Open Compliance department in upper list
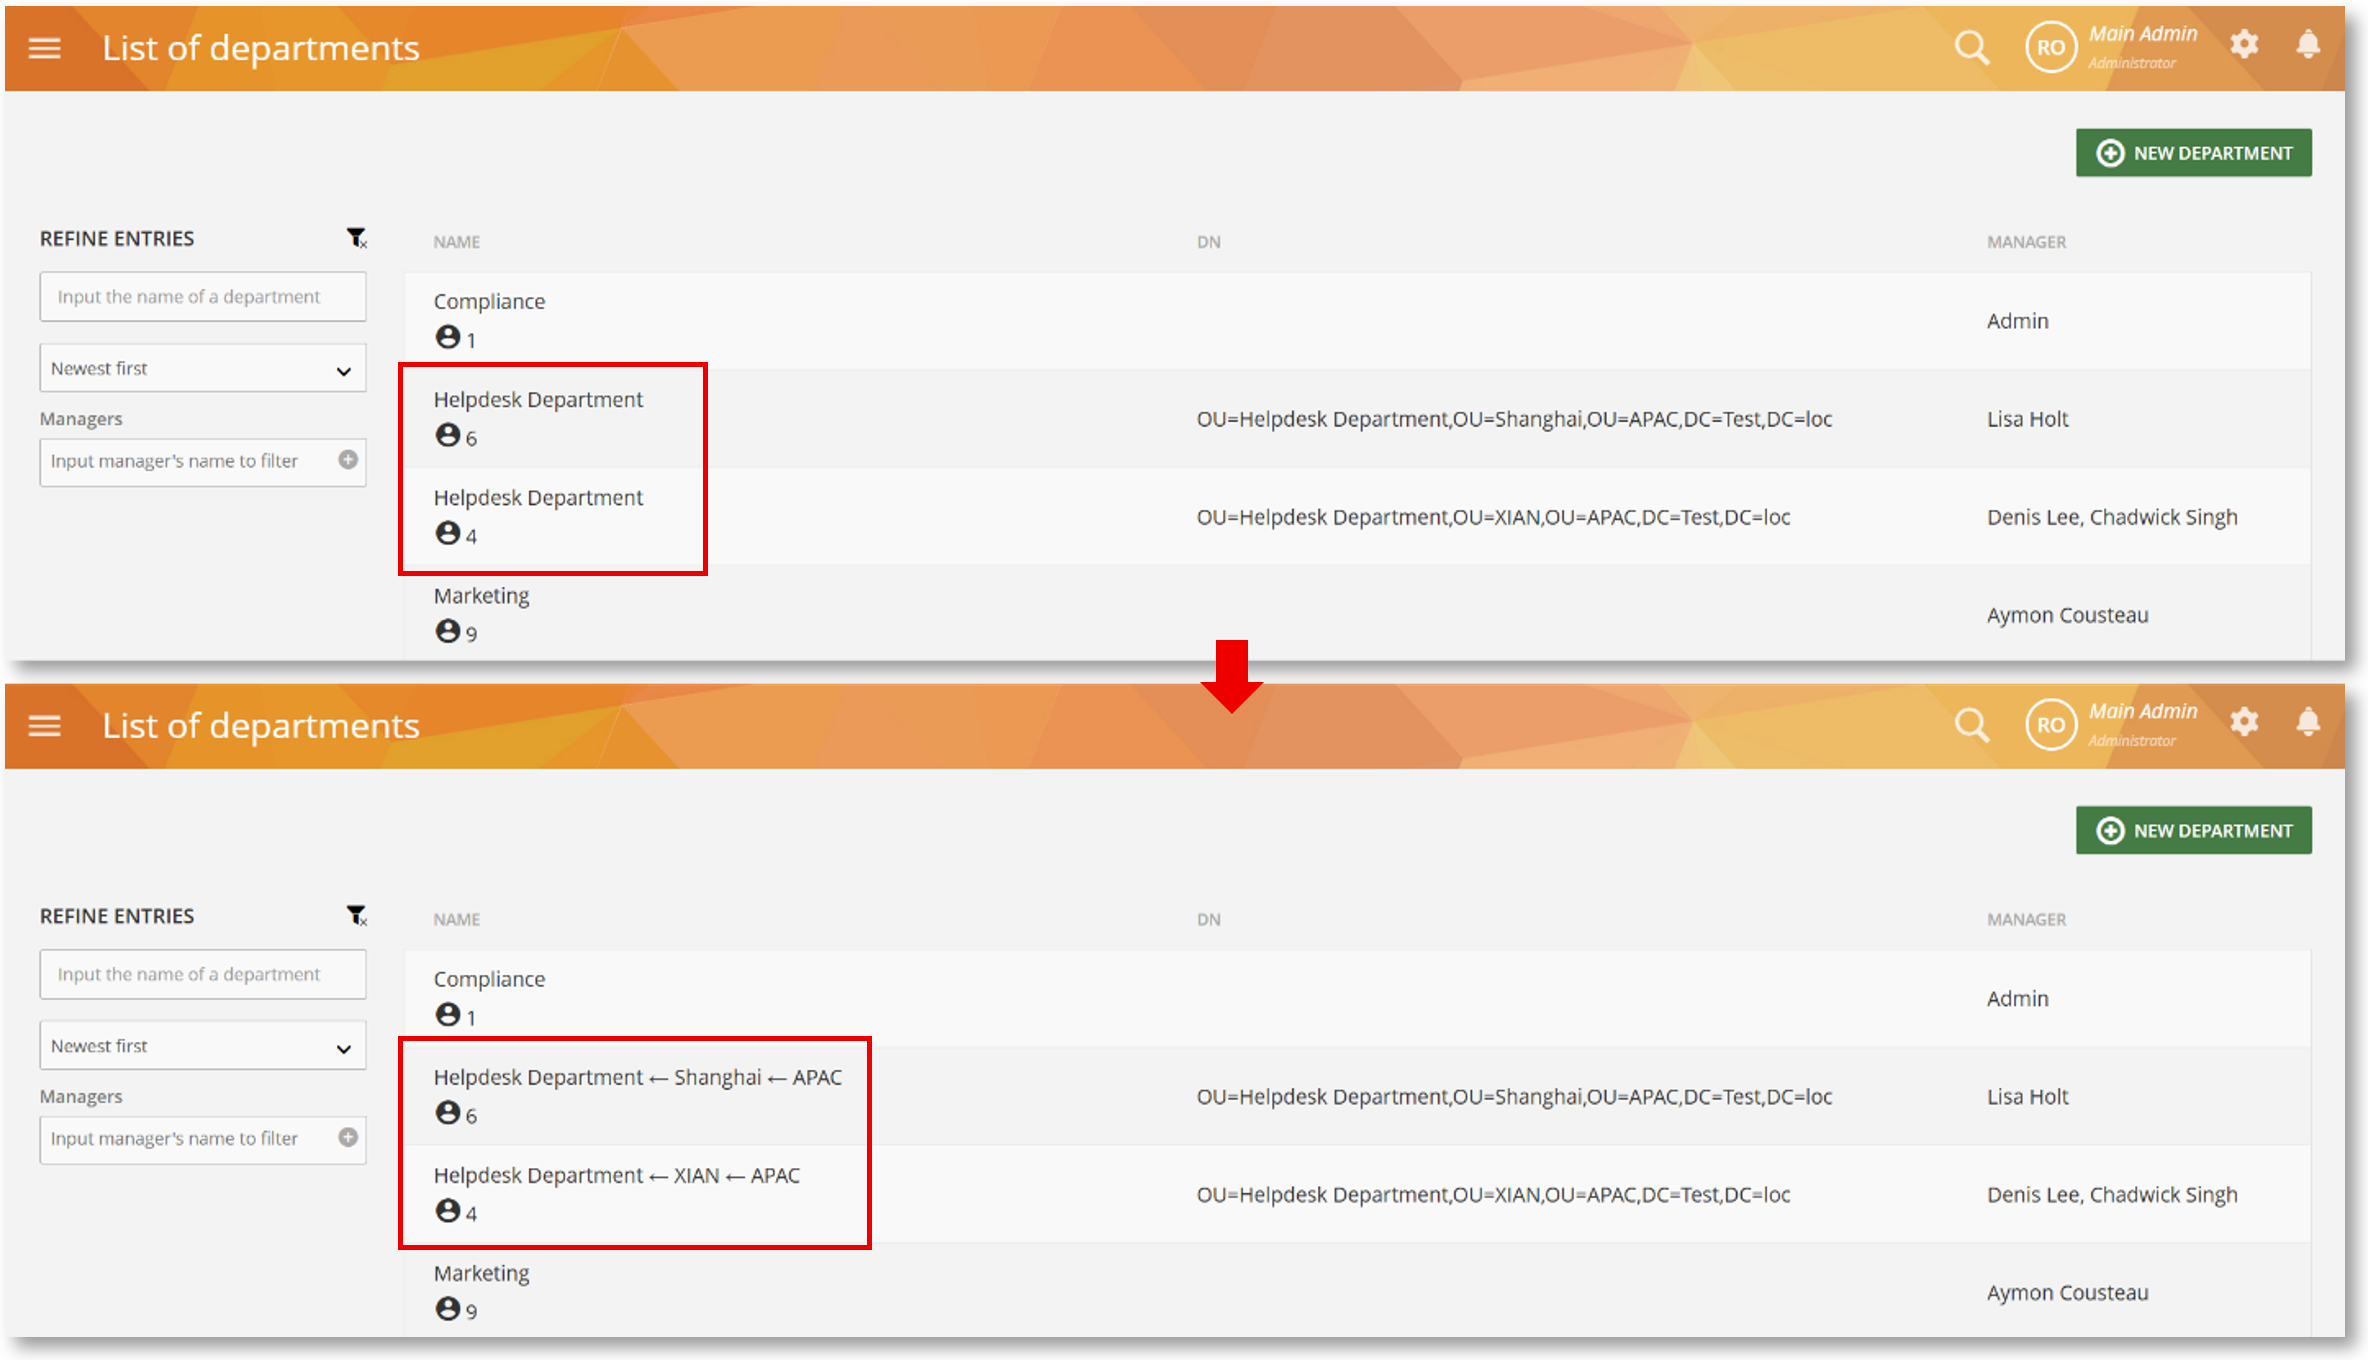 [489, 302]
